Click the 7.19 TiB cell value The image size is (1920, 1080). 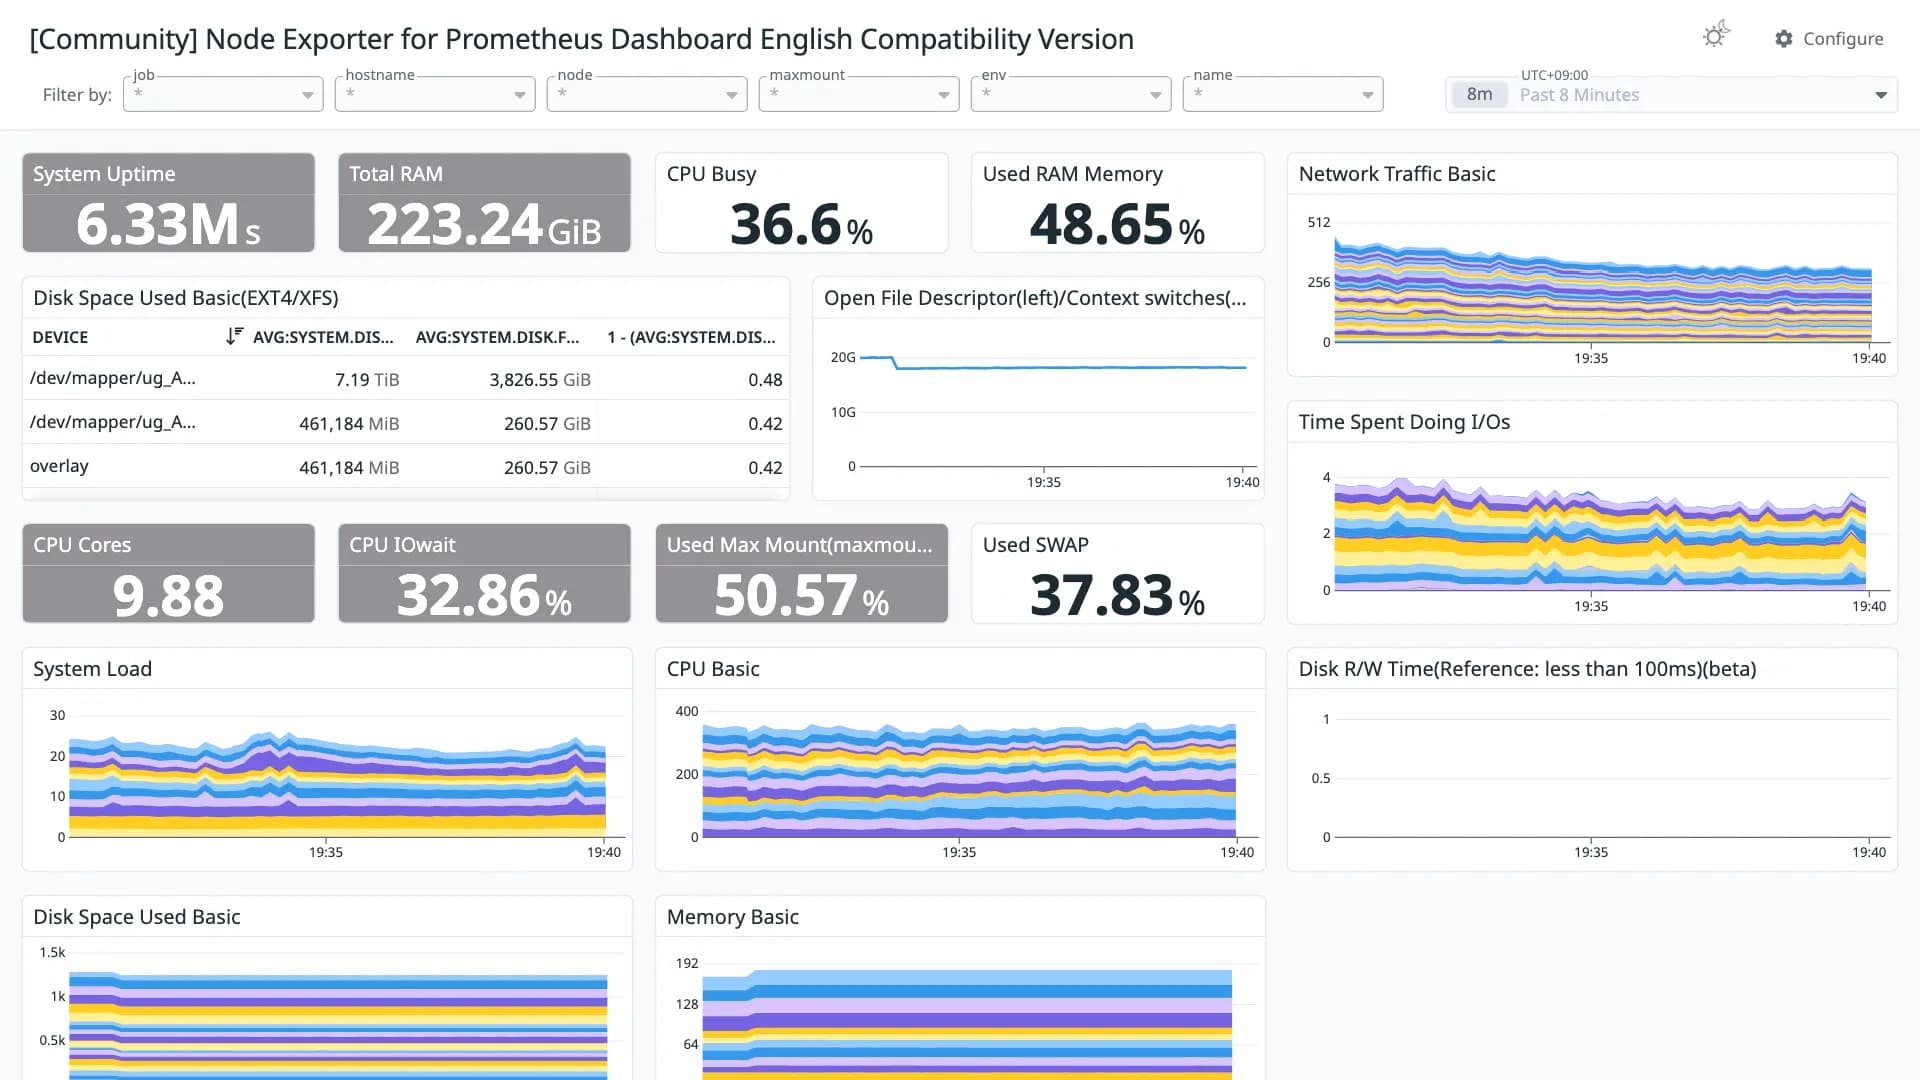tap(366, 380)
